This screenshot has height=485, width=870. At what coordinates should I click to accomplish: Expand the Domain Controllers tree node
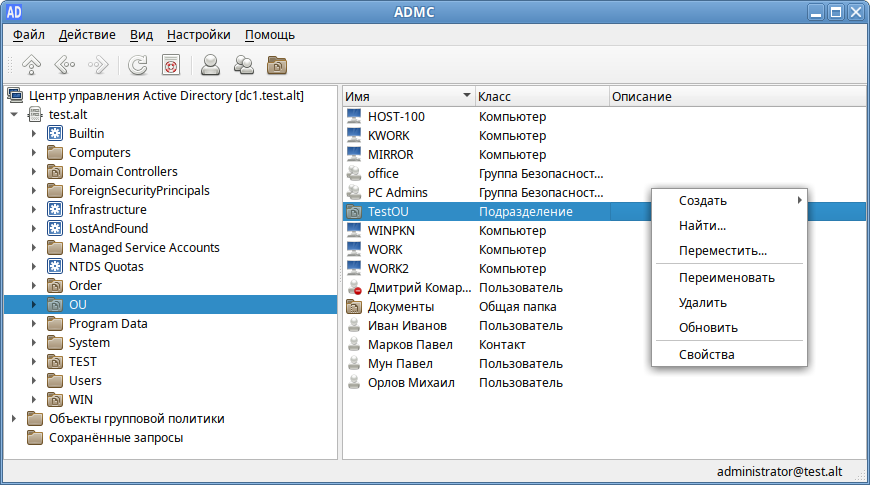point(34,171)
